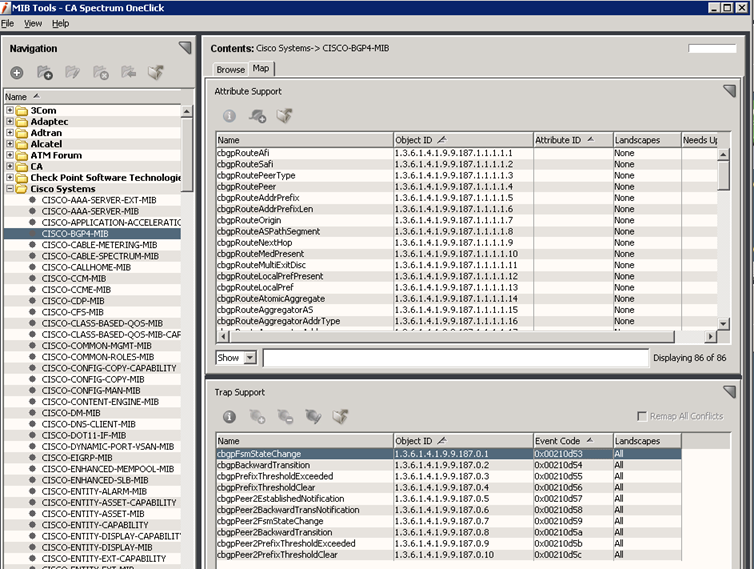This screenshot has height=569, width=754.
Task: Open the View menu
Action: point(33,23)
